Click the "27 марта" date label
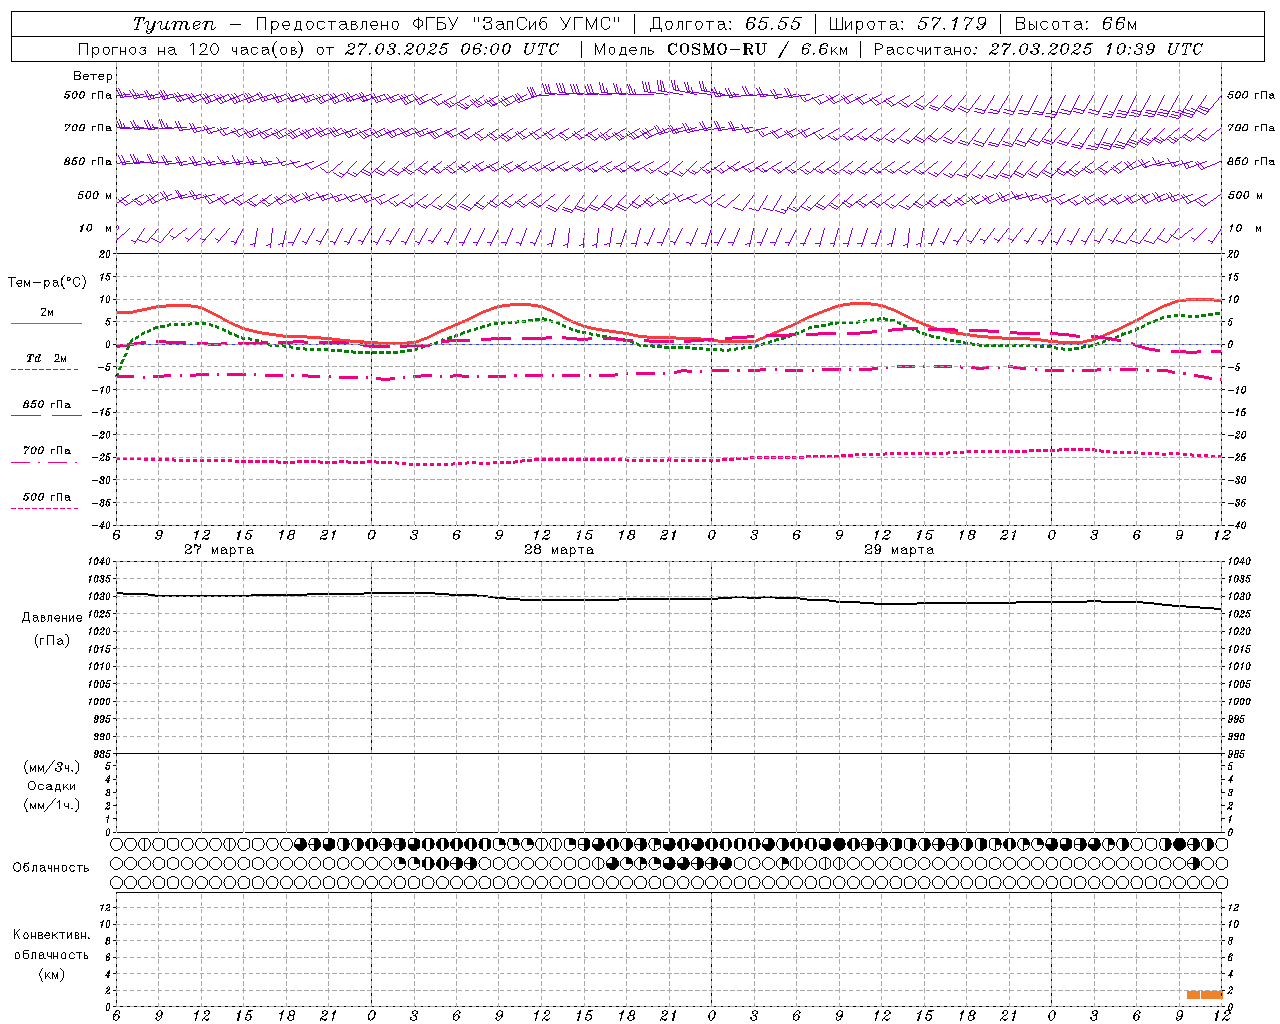Viewport: 1280px width, 1024px height. click(219, 550)
